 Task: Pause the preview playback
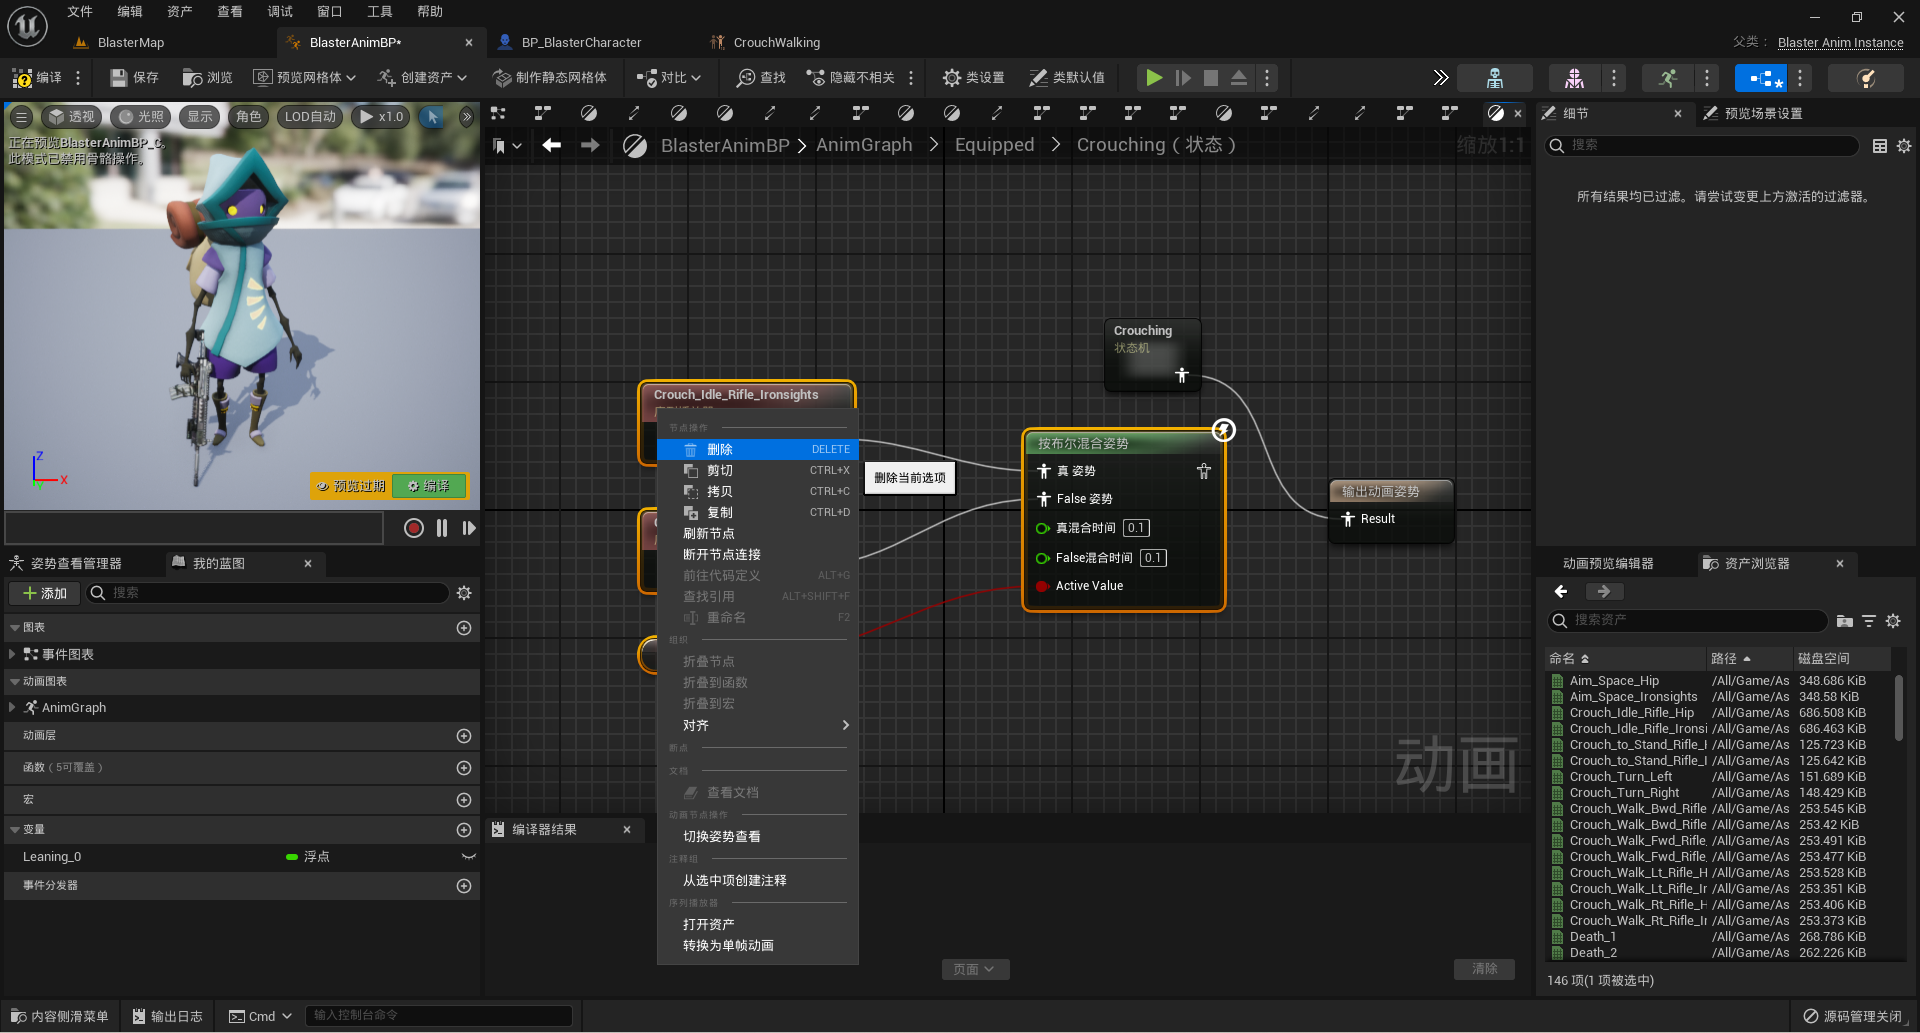pyautogui.click(x=442, y=528)
